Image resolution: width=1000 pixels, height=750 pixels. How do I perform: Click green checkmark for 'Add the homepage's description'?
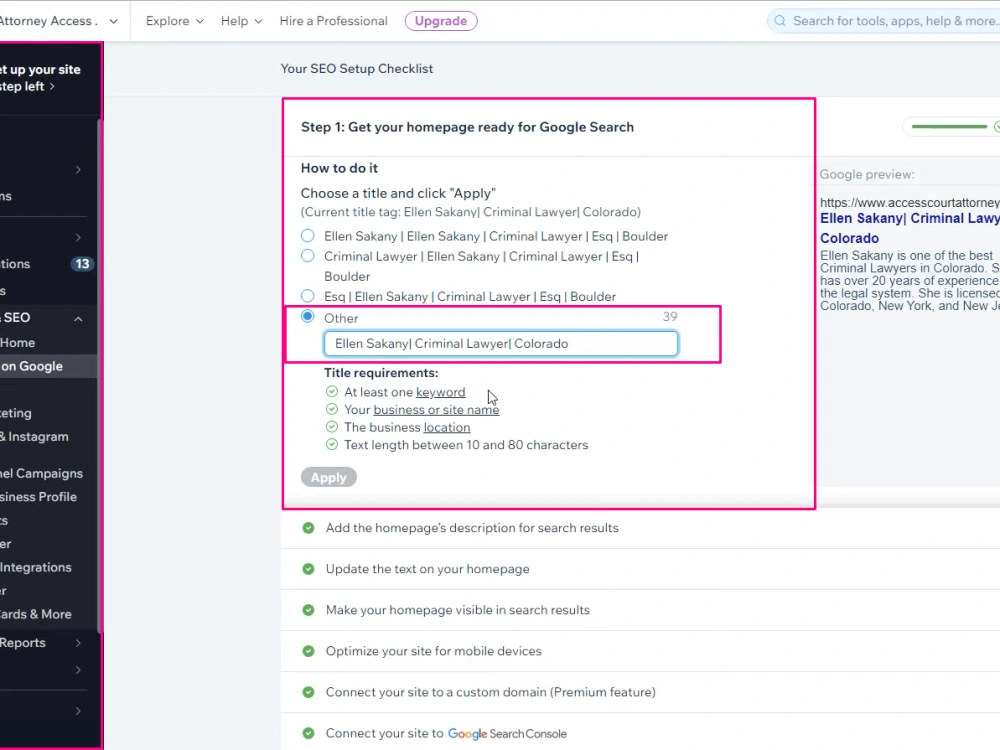[308, 528]
